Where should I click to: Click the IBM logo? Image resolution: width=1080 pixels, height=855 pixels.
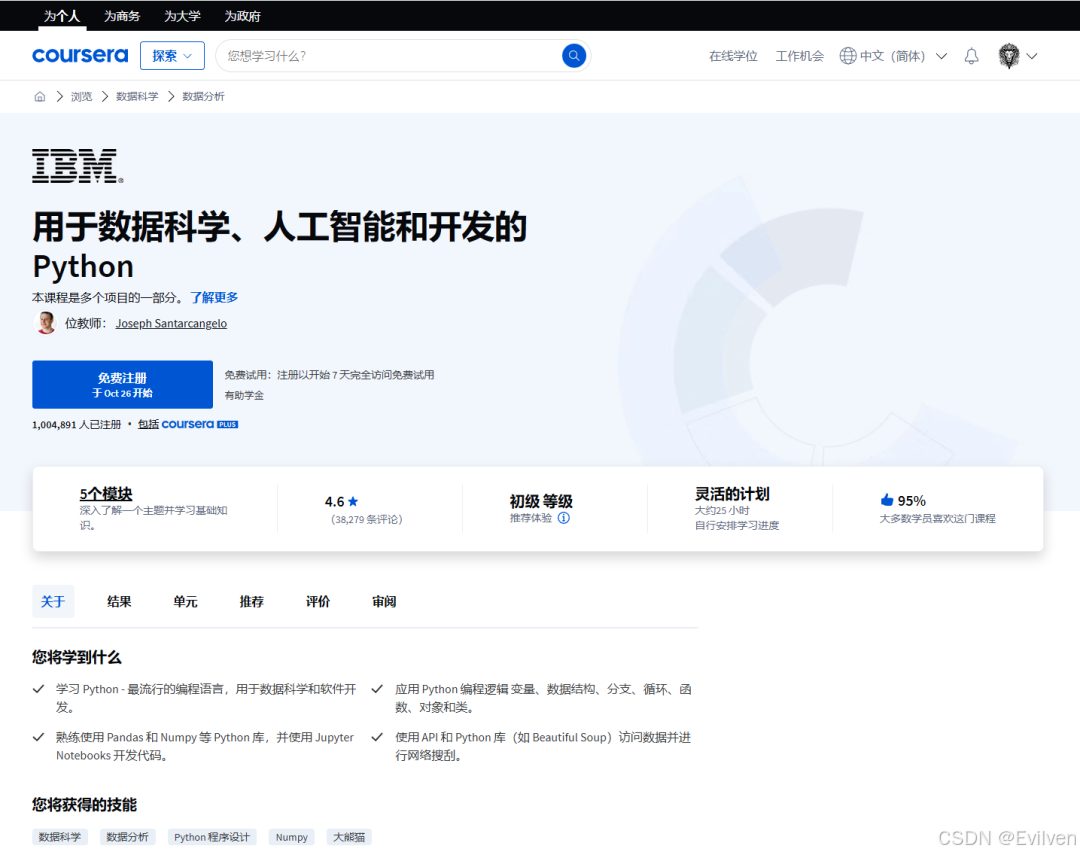click(x=78, y=165)
